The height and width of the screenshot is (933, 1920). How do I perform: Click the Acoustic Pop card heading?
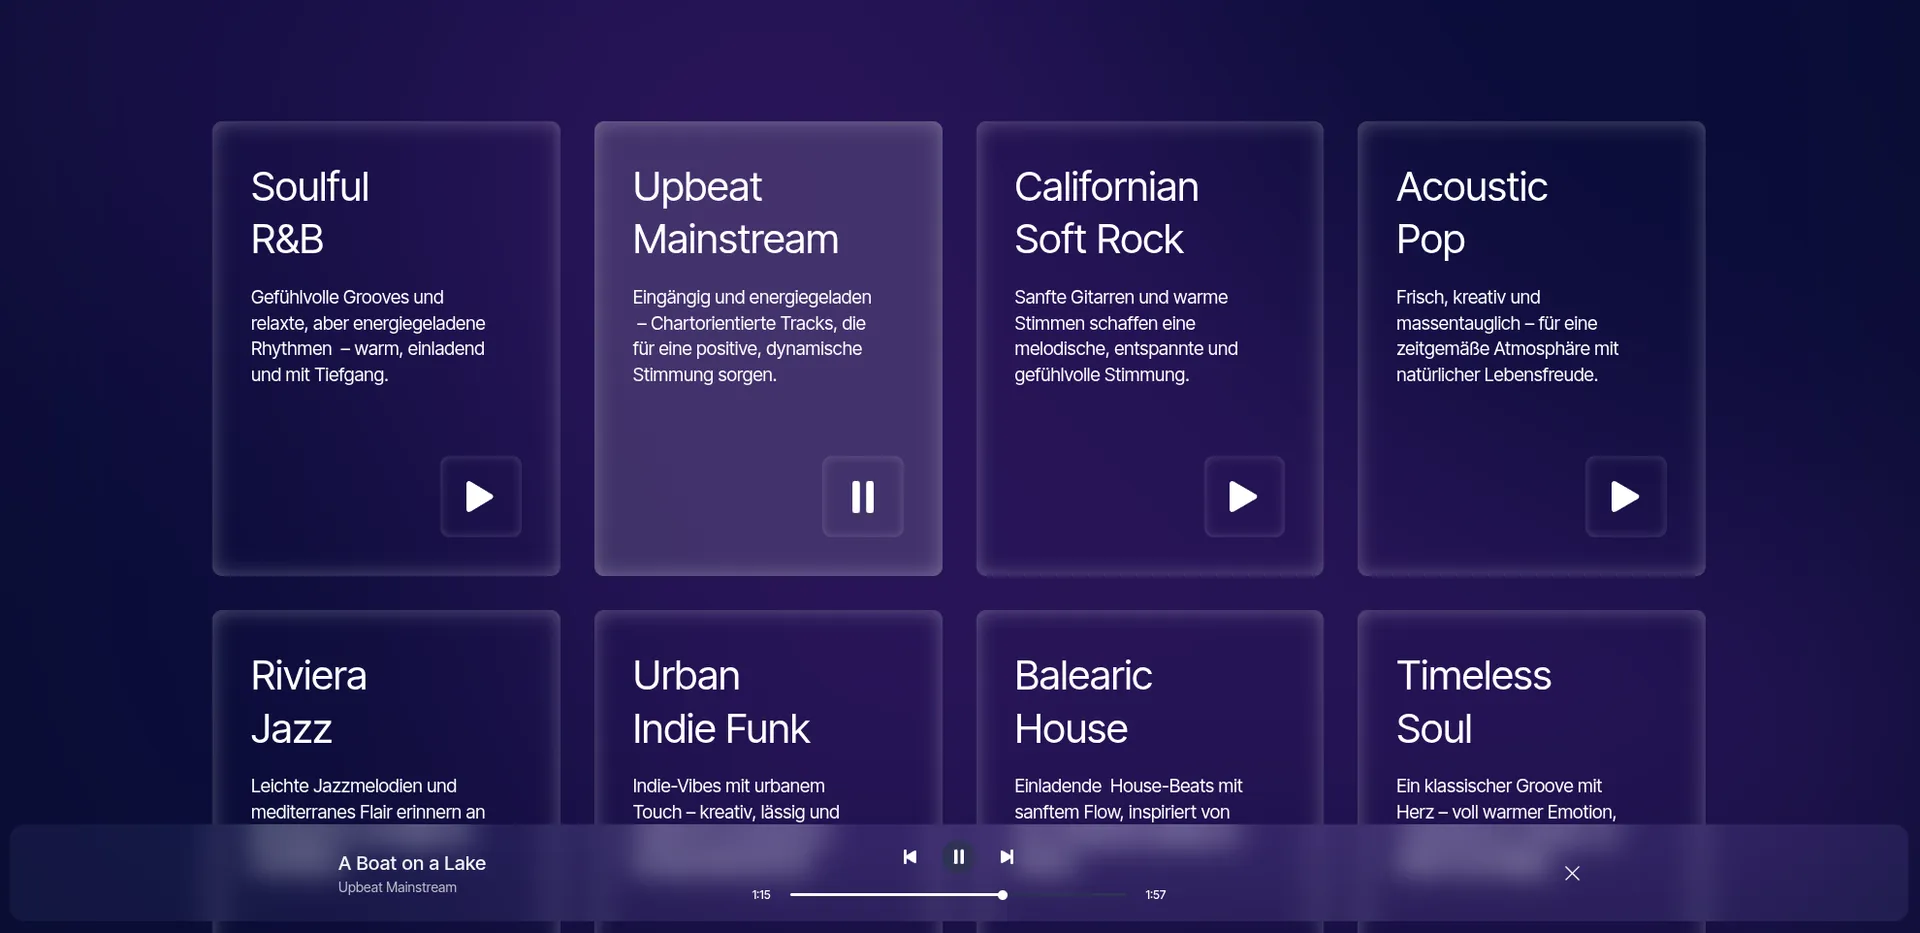click(1472, 213)
